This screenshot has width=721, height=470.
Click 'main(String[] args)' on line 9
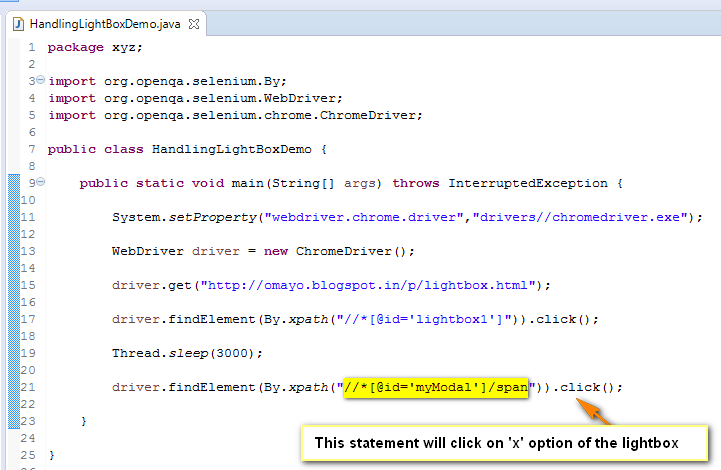coord(306,183)
